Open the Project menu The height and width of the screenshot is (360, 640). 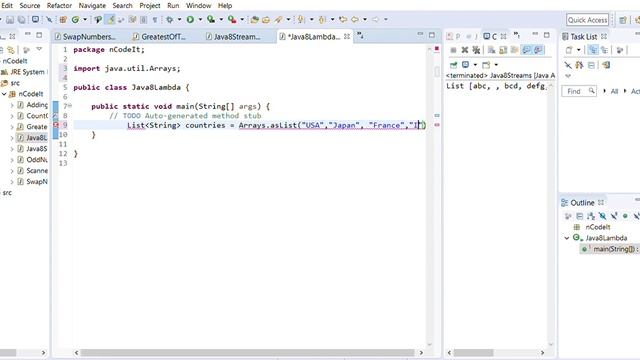(150, 6)
